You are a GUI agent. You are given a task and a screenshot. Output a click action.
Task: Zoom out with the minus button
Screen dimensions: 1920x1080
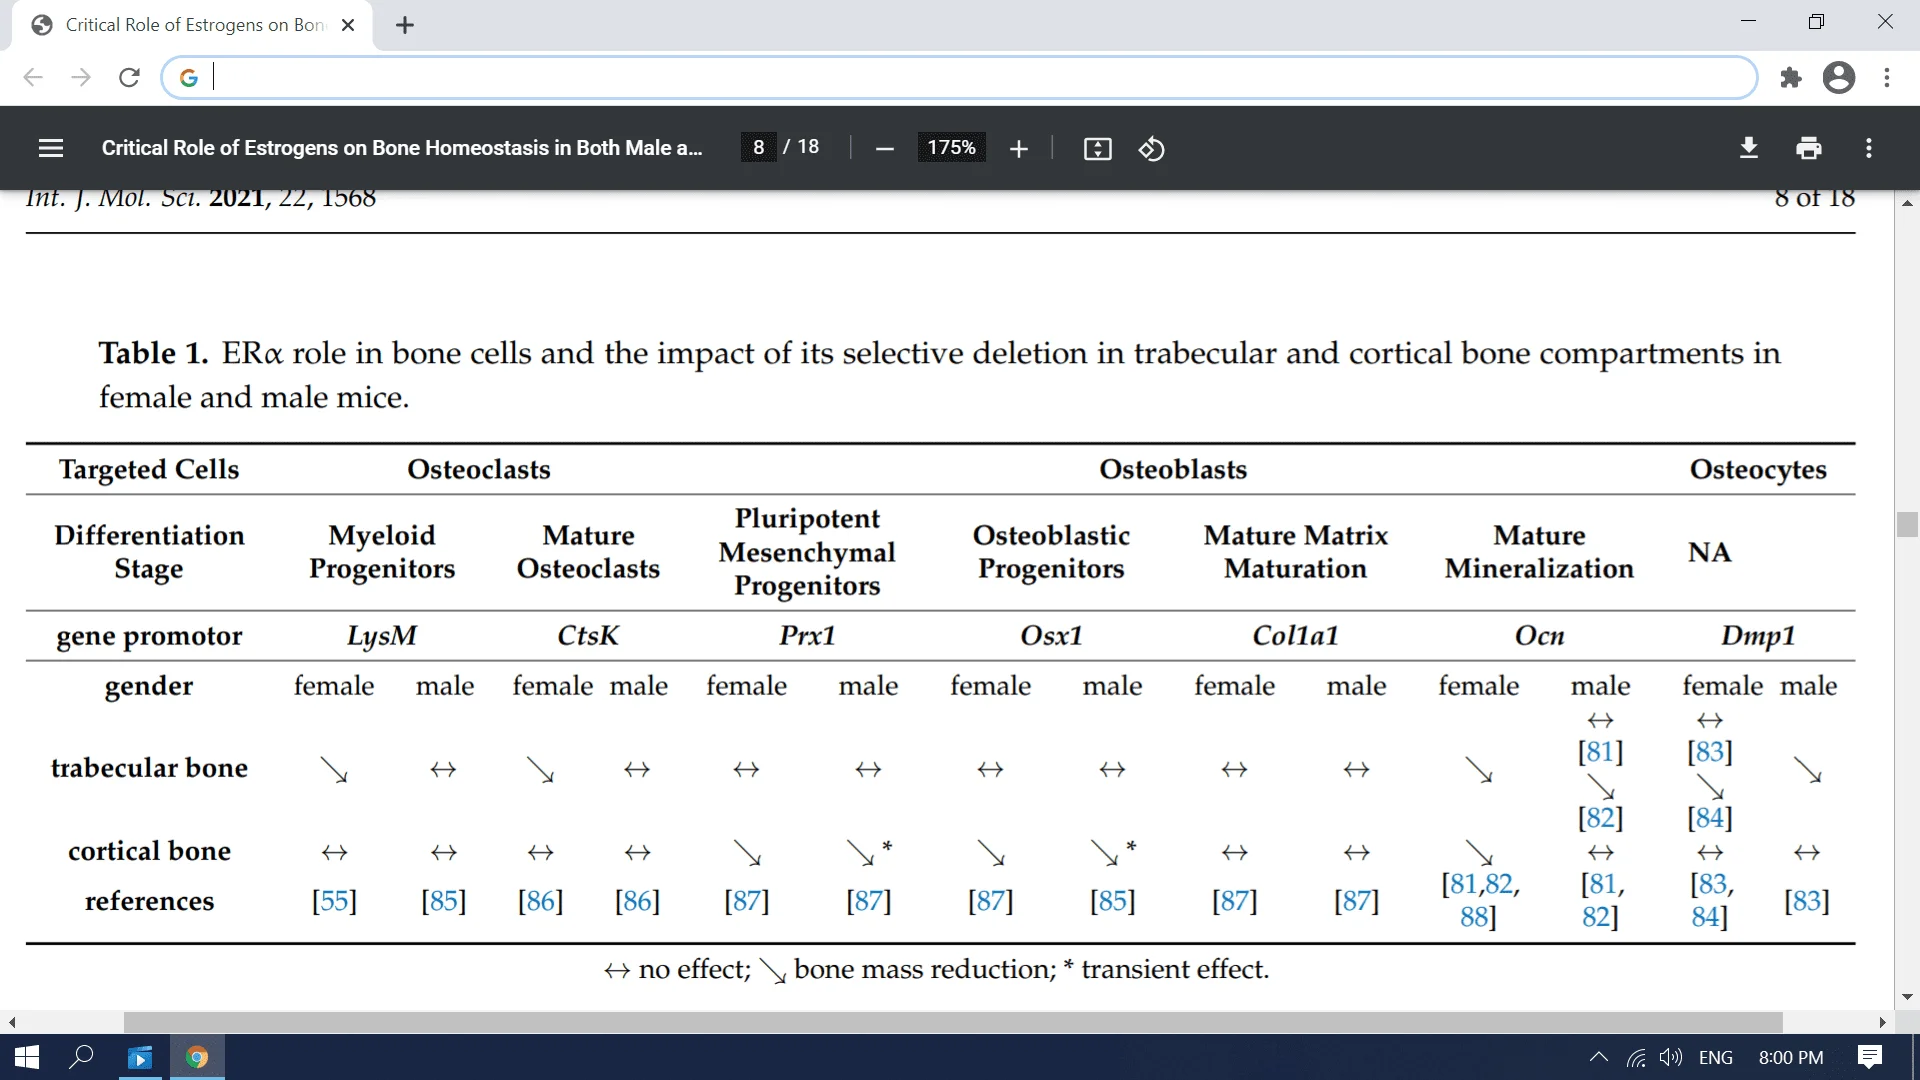pyautogui.click(x=884, y=149)
